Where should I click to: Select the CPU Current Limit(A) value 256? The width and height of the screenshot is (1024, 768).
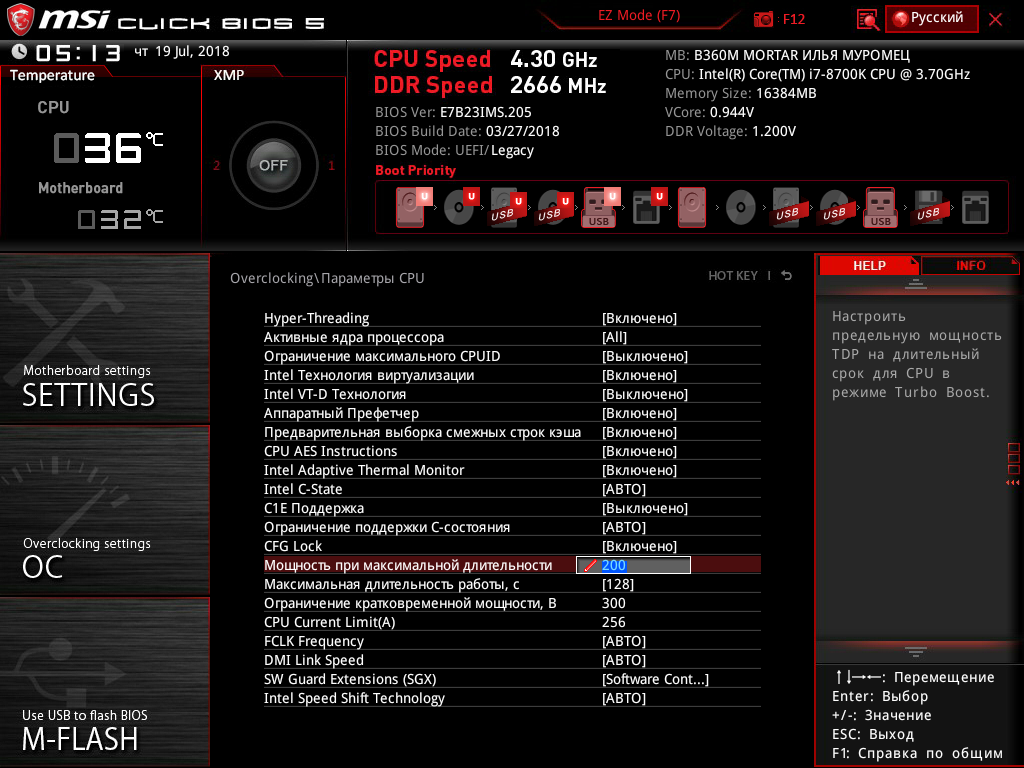click(613, 622)
